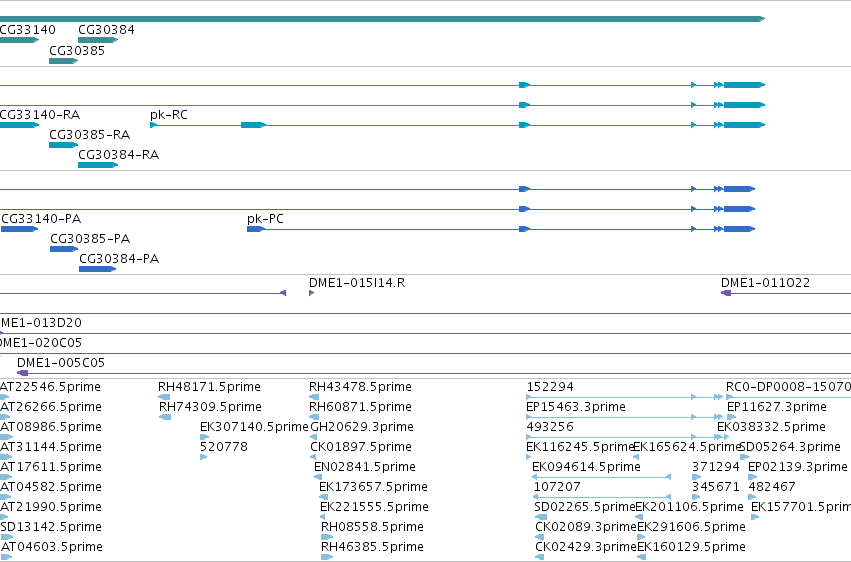The height and width of the screenshot is (562, 851).
Task: Select the CG30384 gene label
Action: click(106, 30)
